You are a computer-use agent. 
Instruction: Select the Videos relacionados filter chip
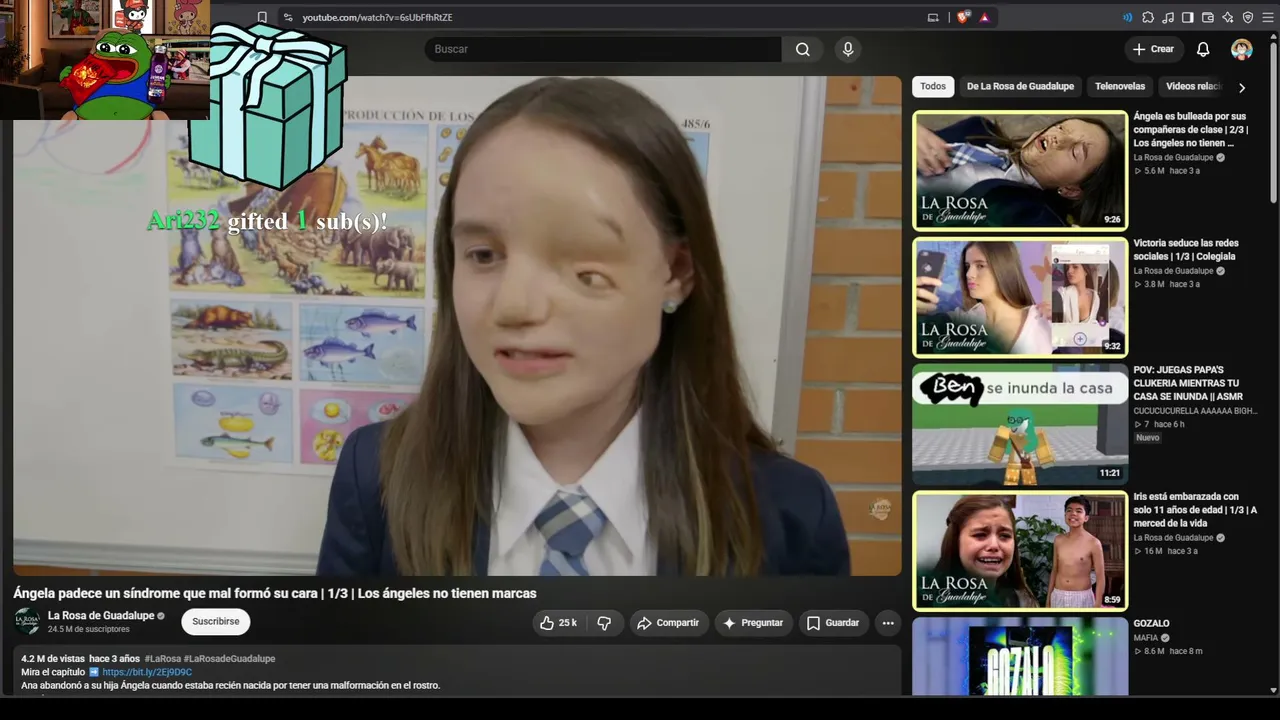[1193, 86]
